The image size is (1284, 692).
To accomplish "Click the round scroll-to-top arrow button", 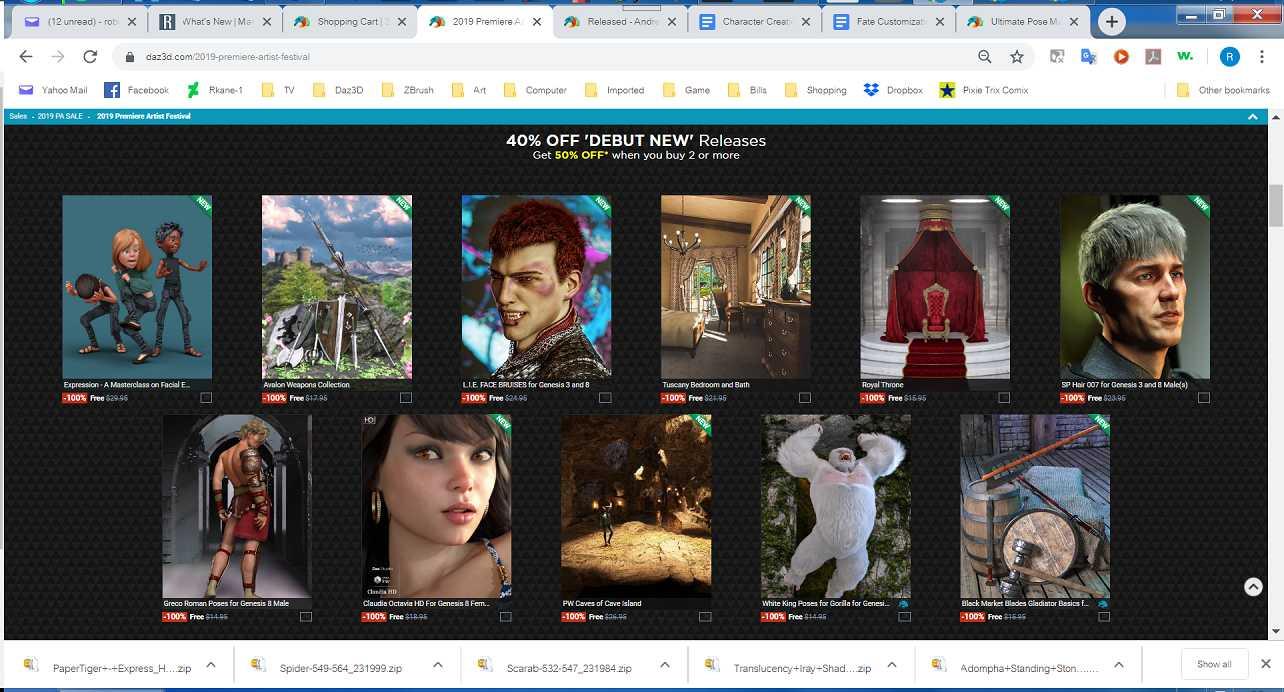I will point(1253,587).
